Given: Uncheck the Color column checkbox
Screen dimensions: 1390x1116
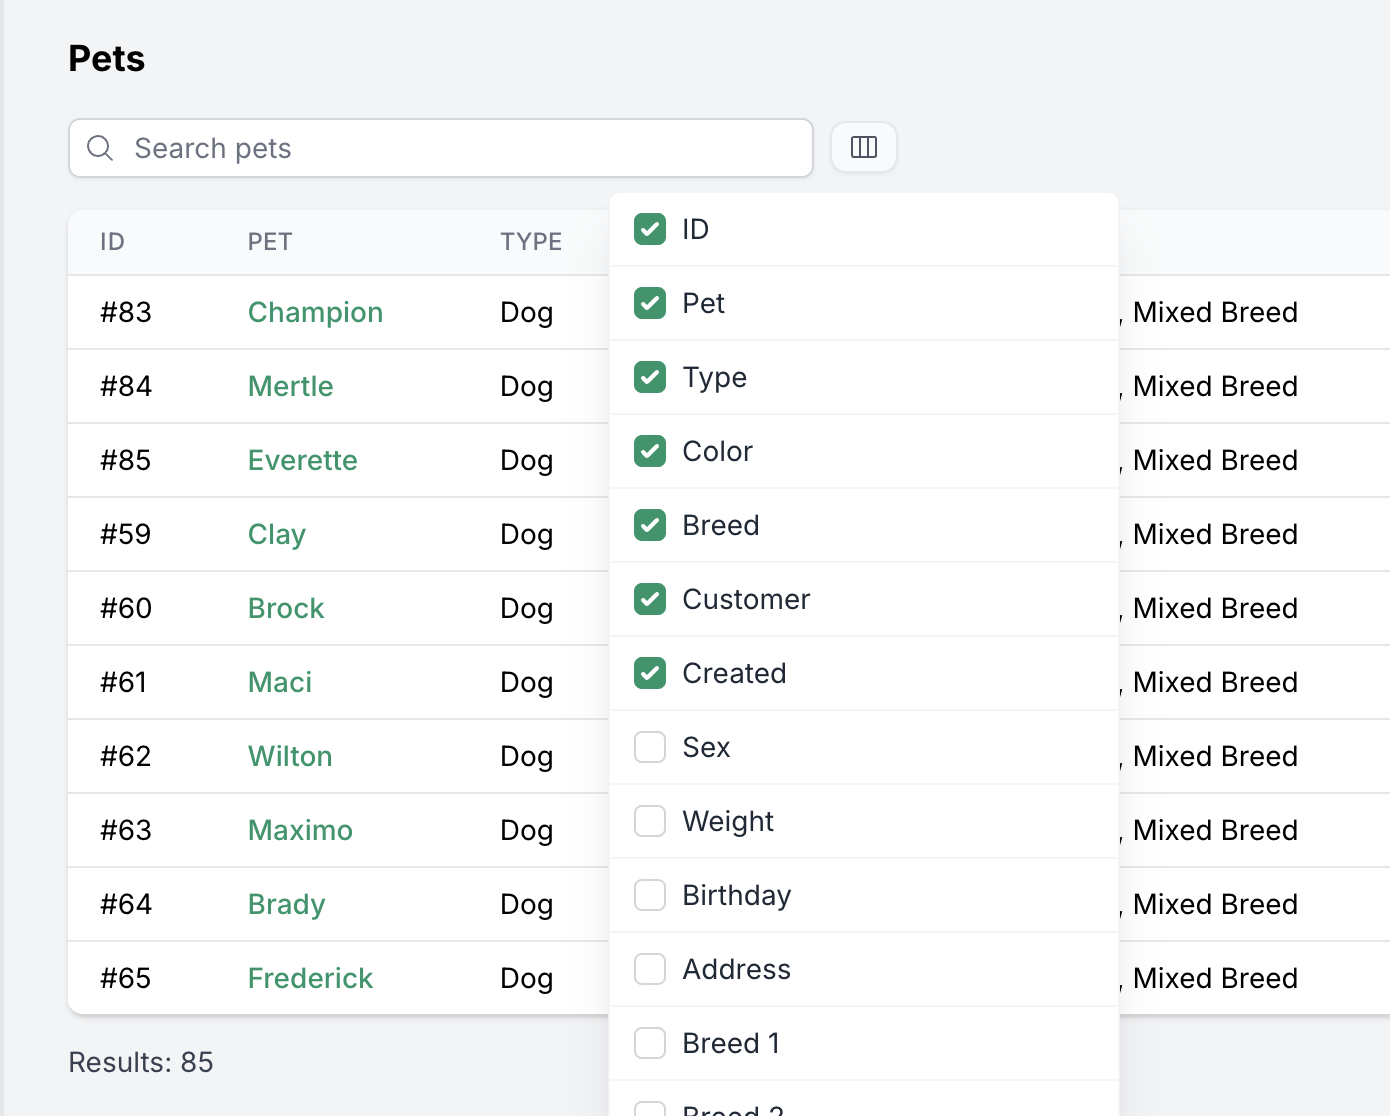Looking at the screenshot, I should coord(650,451).
